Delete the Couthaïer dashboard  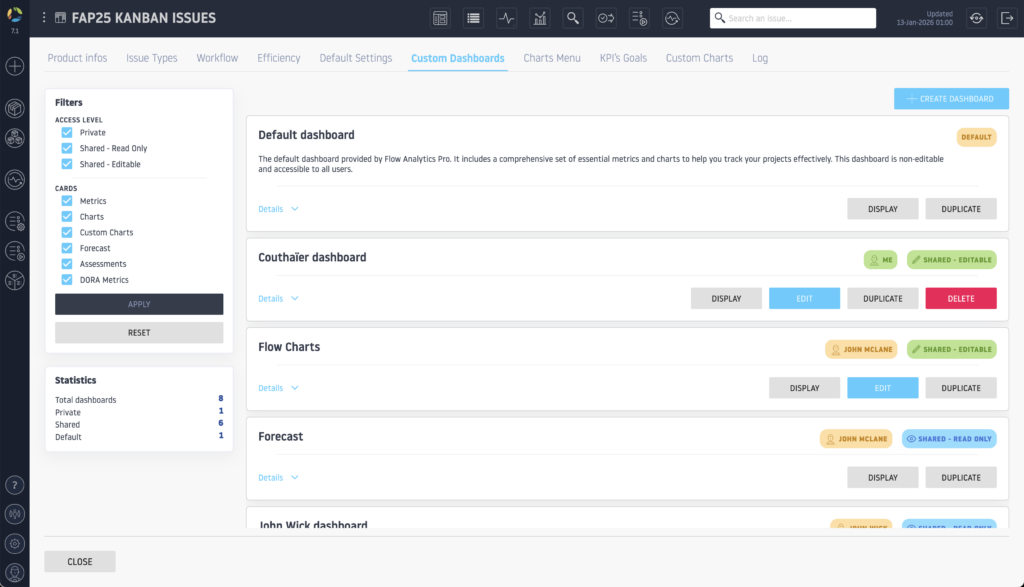(960, 298)
